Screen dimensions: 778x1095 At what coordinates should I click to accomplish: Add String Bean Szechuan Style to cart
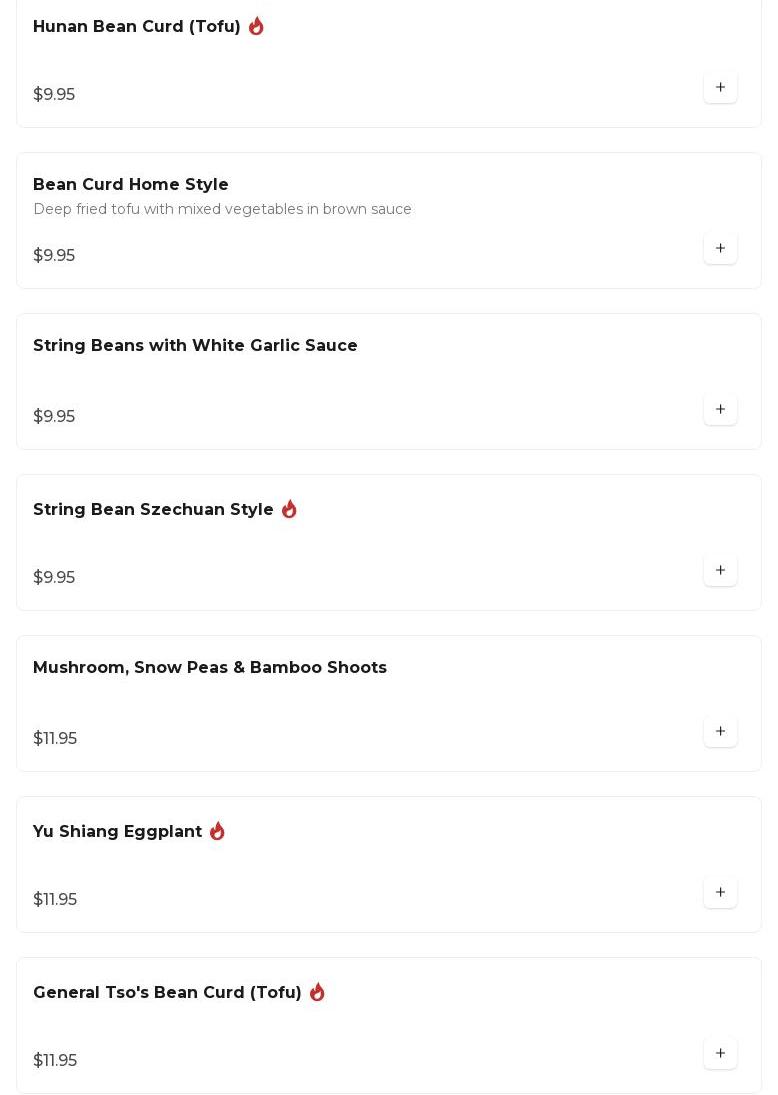click(x=720, y=570)
